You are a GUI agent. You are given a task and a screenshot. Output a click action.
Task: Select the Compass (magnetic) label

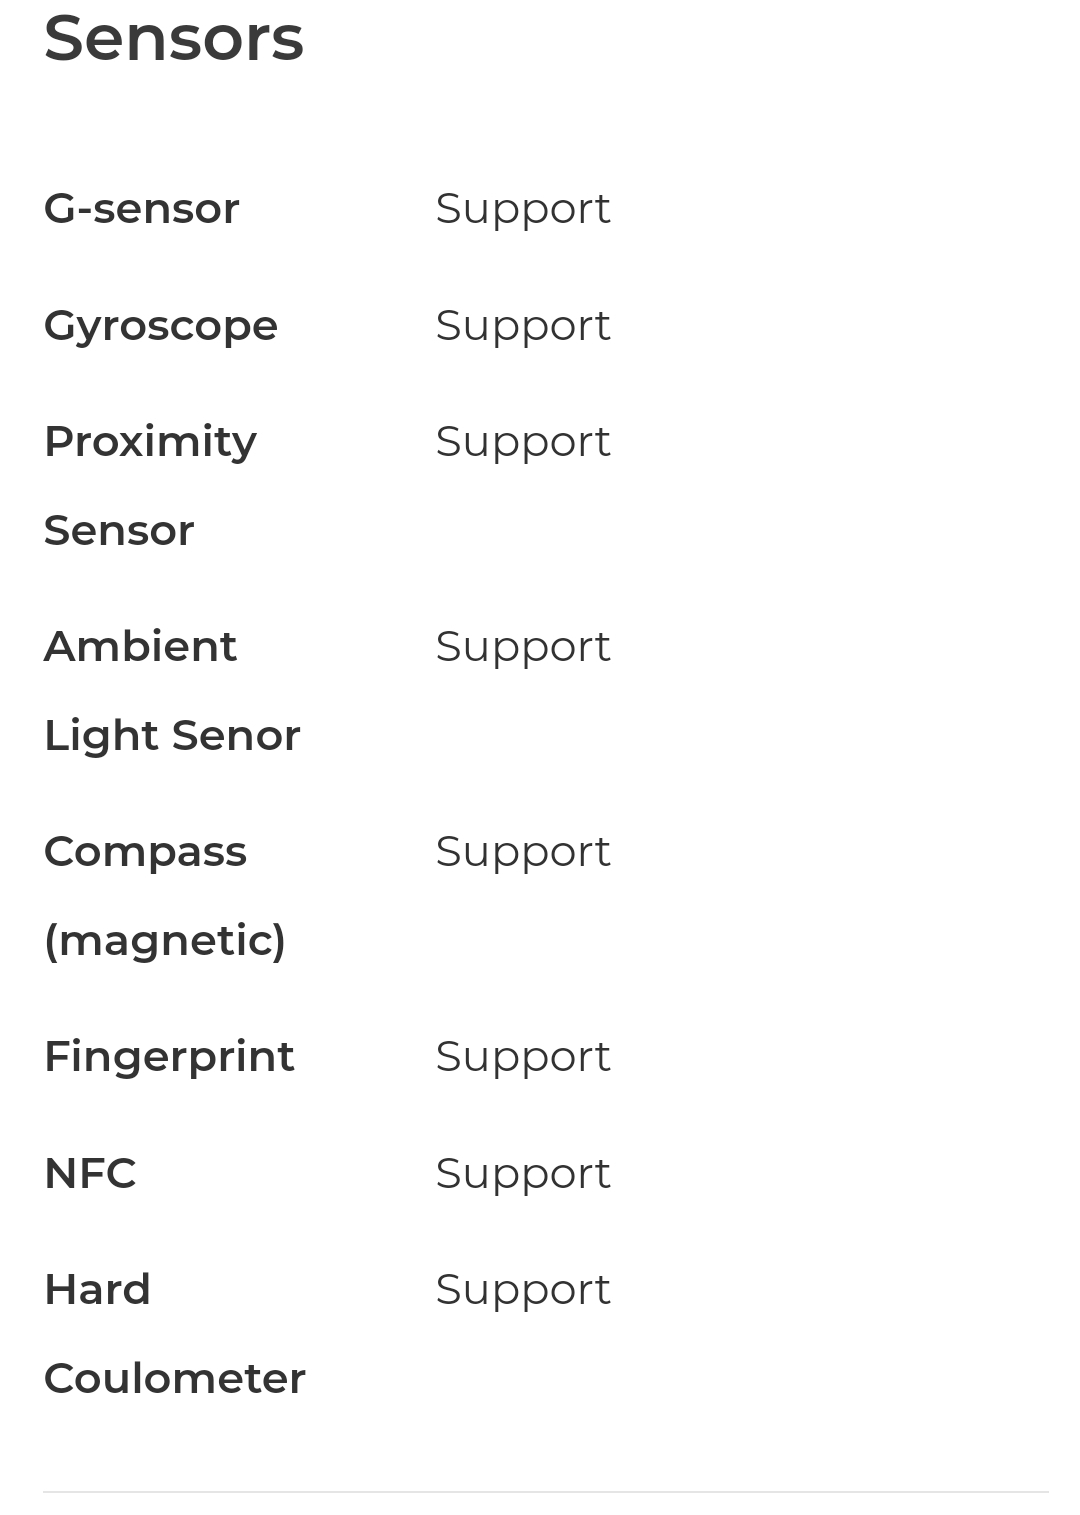[x=165, y=896]
